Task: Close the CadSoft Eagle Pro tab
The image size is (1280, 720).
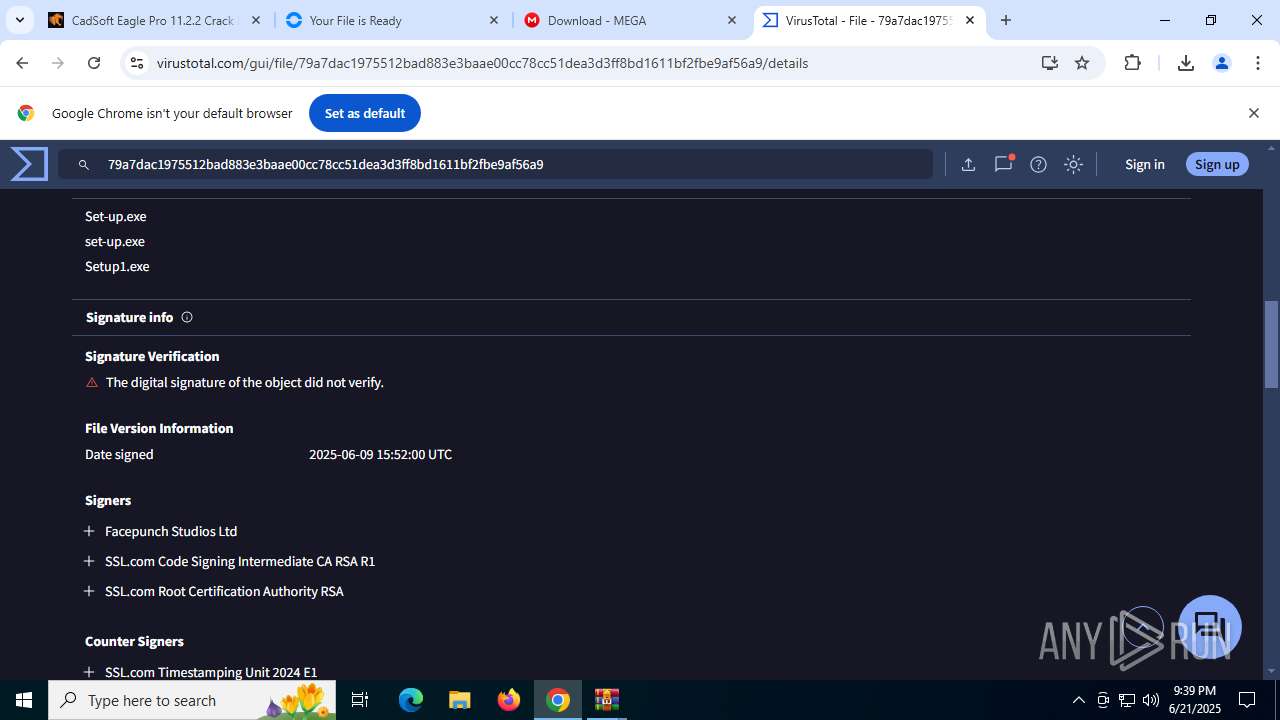Action: coord(256,20)
